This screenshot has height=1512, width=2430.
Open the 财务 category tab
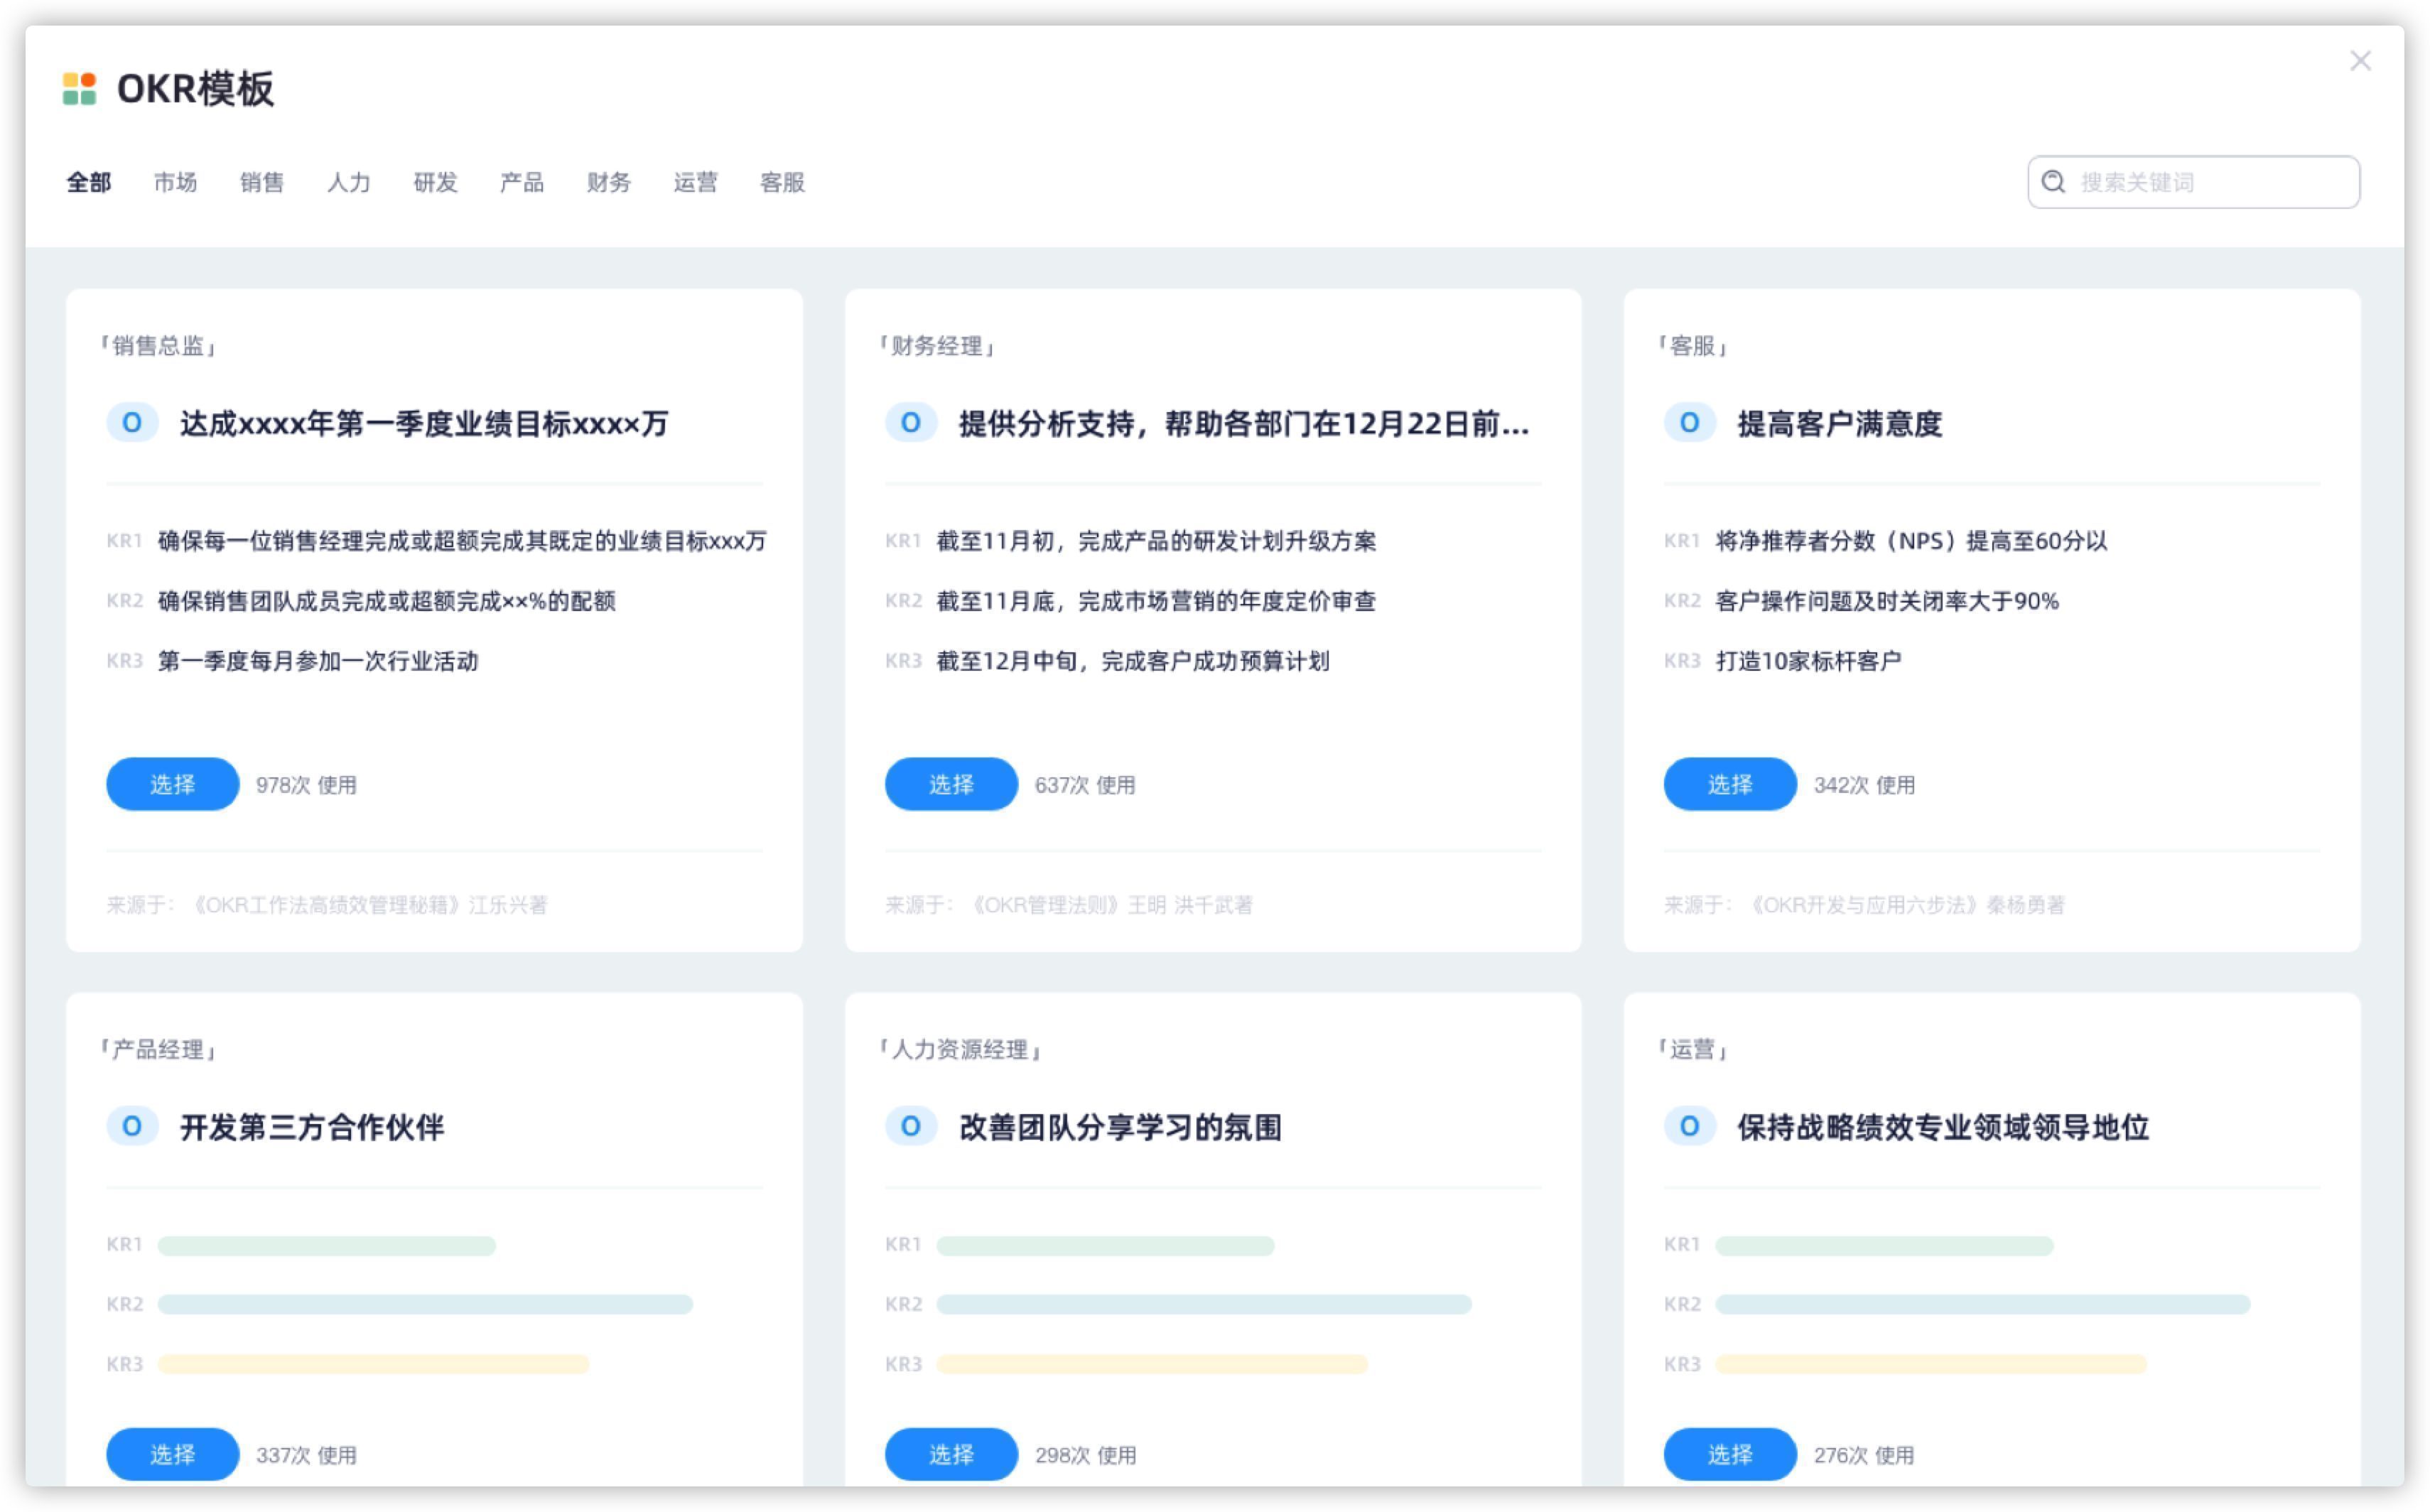[x=608, y=182]
